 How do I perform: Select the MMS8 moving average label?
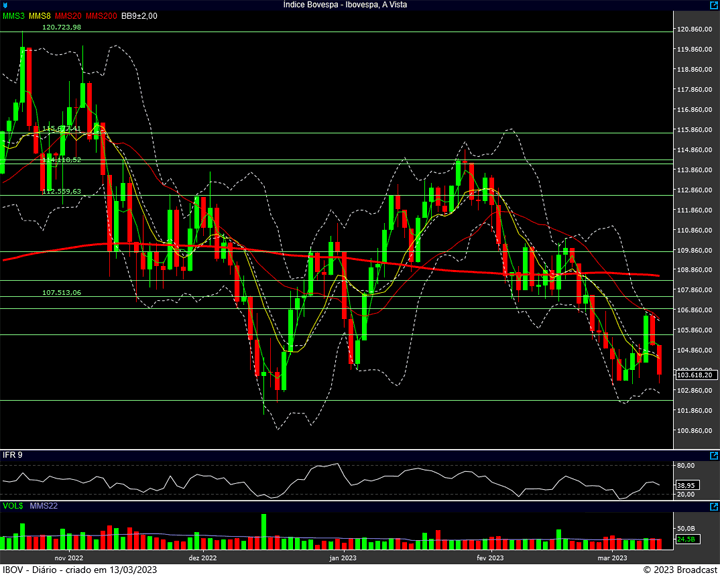tap(39, 16)
